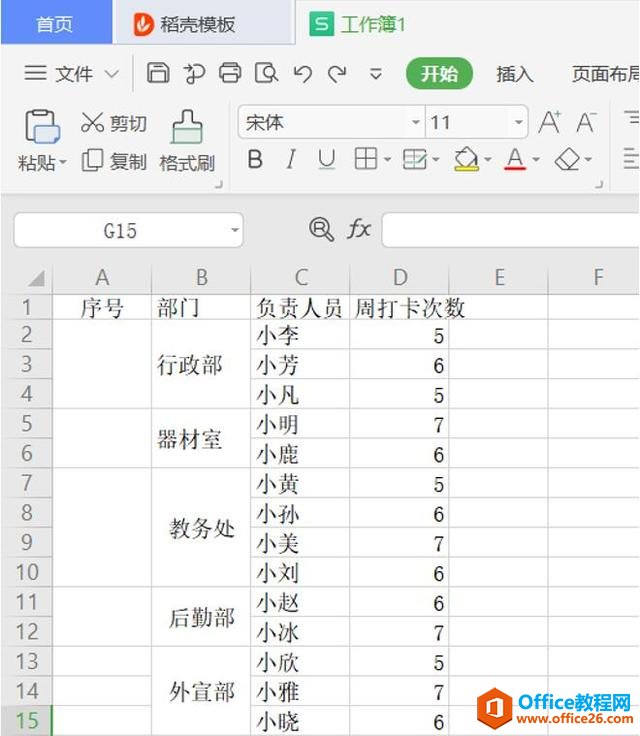The height and width of the screenshot is (736, 640).
Task: Select column D header
Action: [400, 278]
